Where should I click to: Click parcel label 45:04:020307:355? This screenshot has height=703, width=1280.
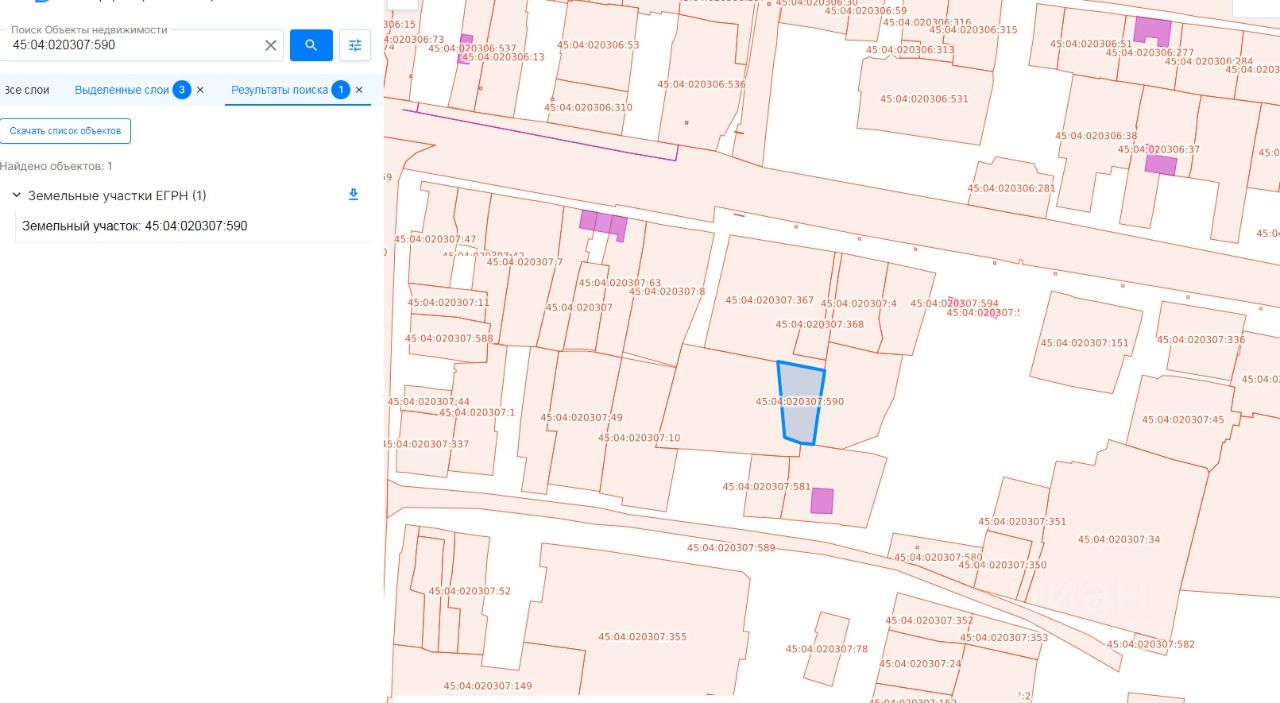pyautogui.click(x=643, y=637)
